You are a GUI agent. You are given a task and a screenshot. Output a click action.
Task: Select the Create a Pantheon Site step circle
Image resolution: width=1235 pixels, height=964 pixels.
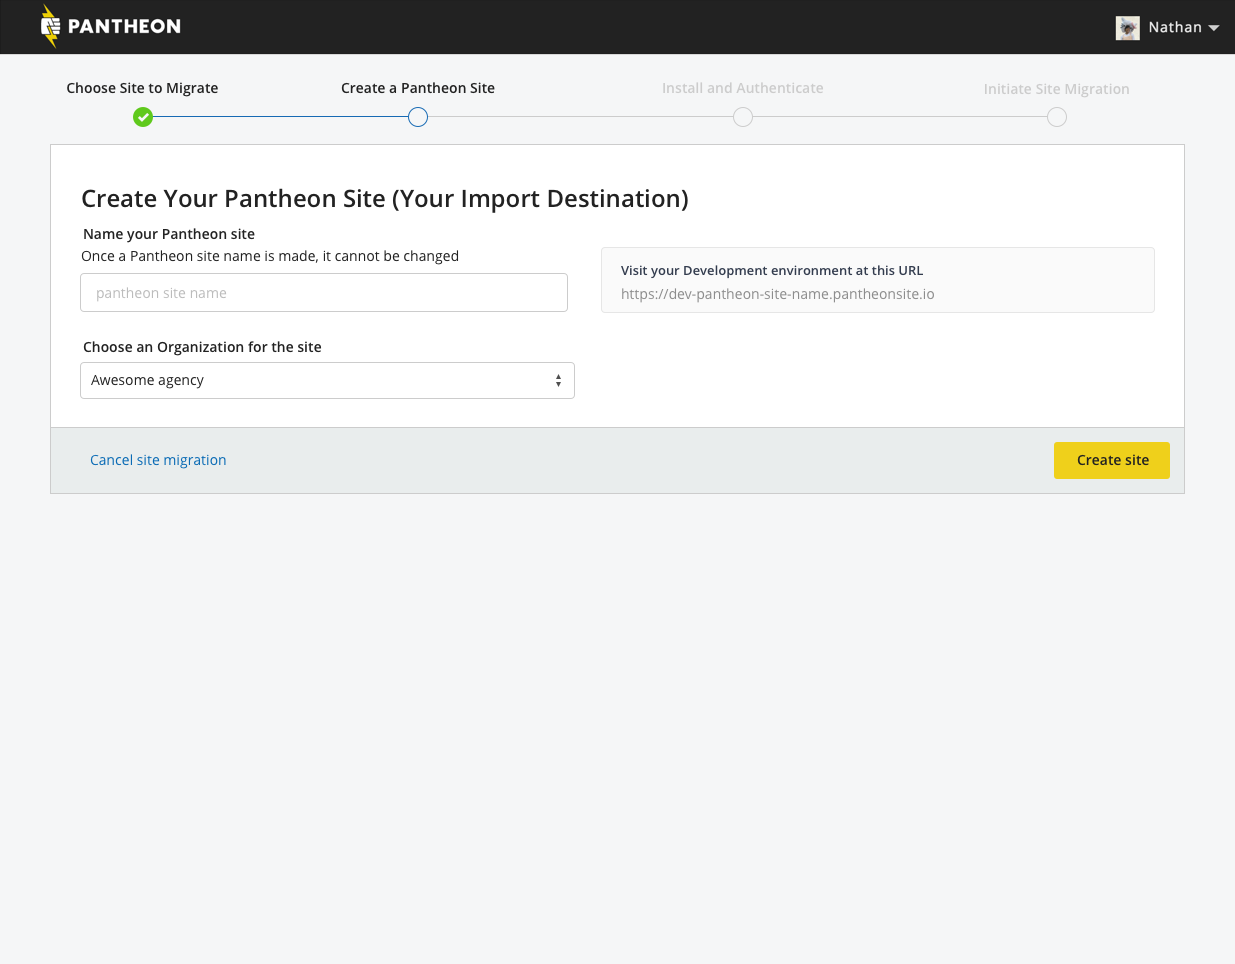[418, 117]
